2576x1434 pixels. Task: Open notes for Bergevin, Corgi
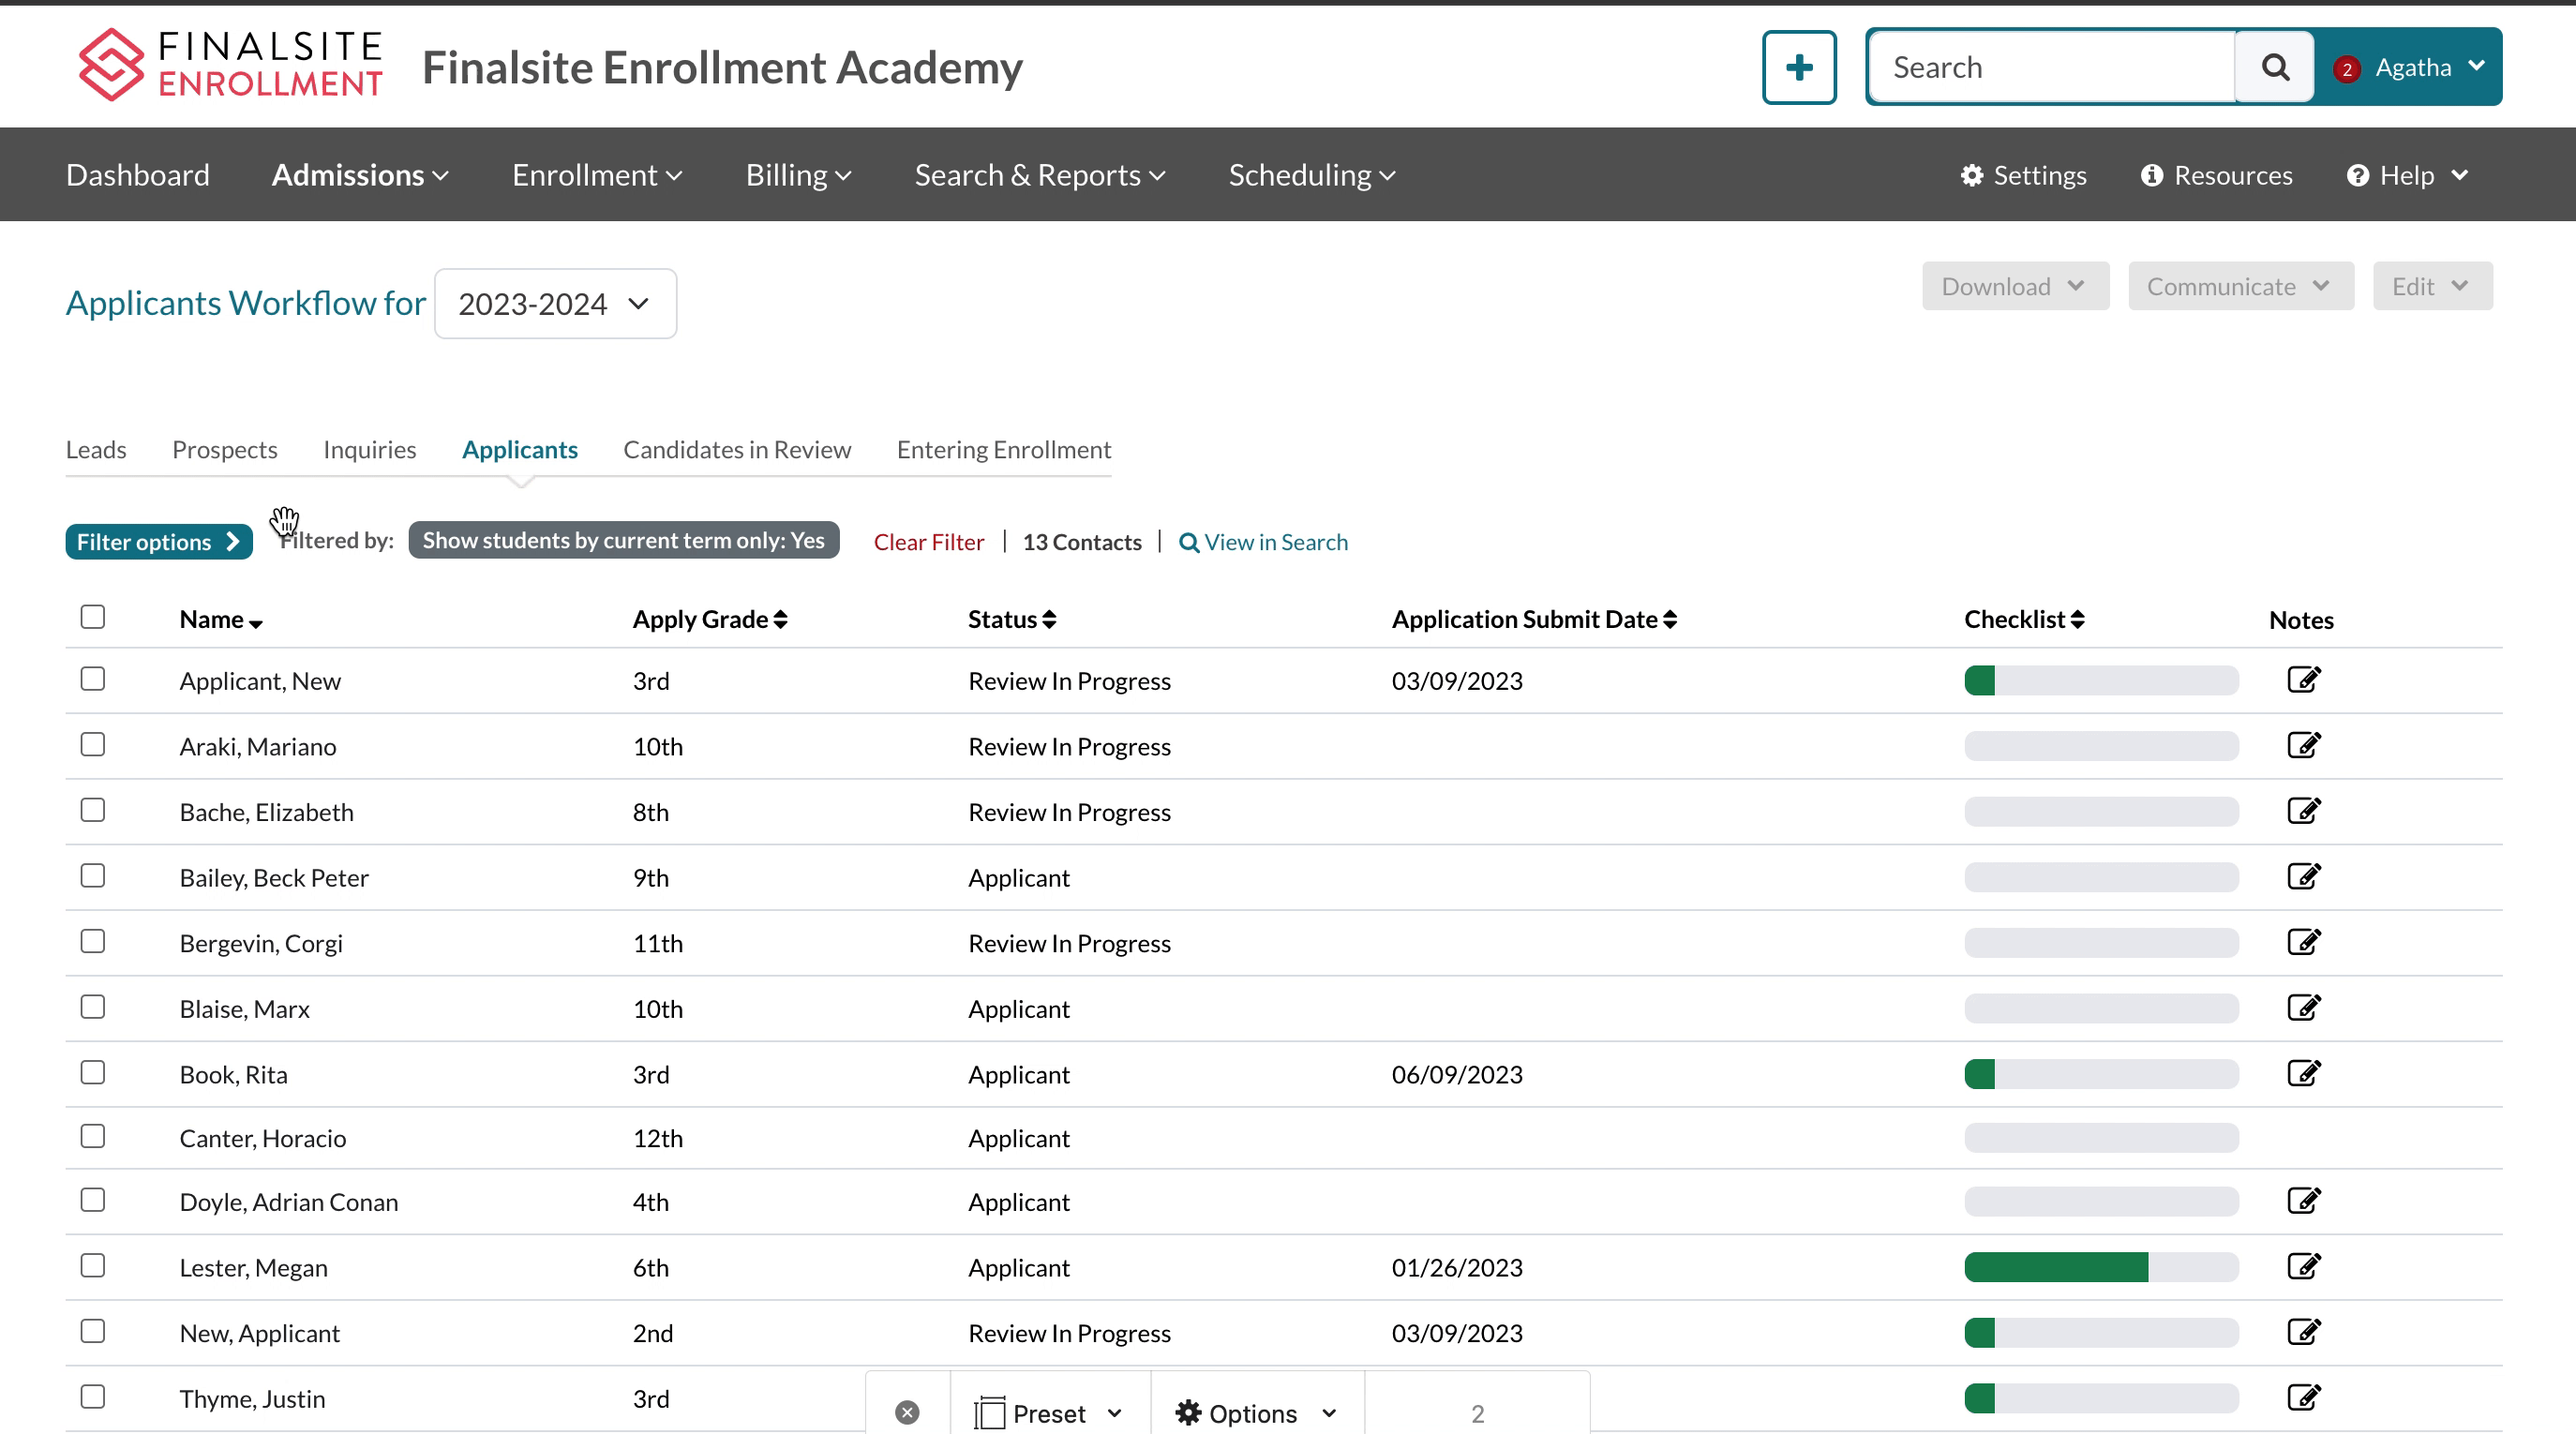pos(2303,942)
